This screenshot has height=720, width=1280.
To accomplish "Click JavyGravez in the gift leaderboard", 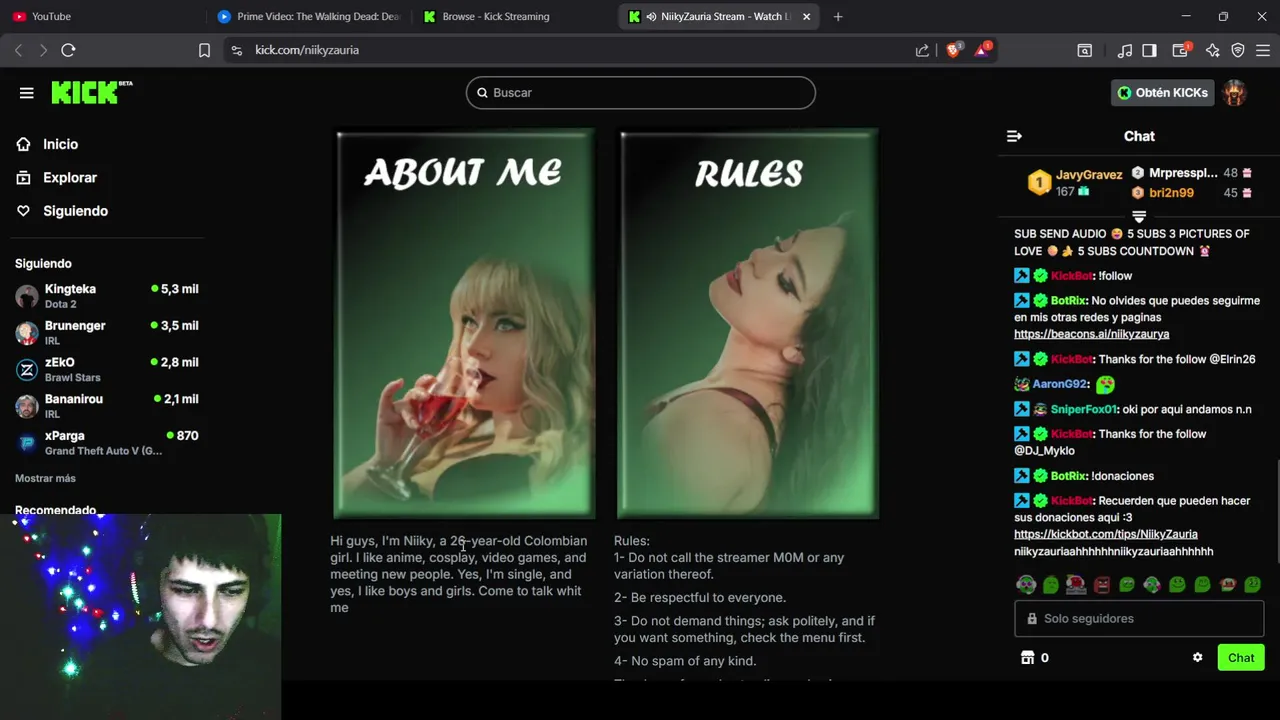I will (1089, 175).
